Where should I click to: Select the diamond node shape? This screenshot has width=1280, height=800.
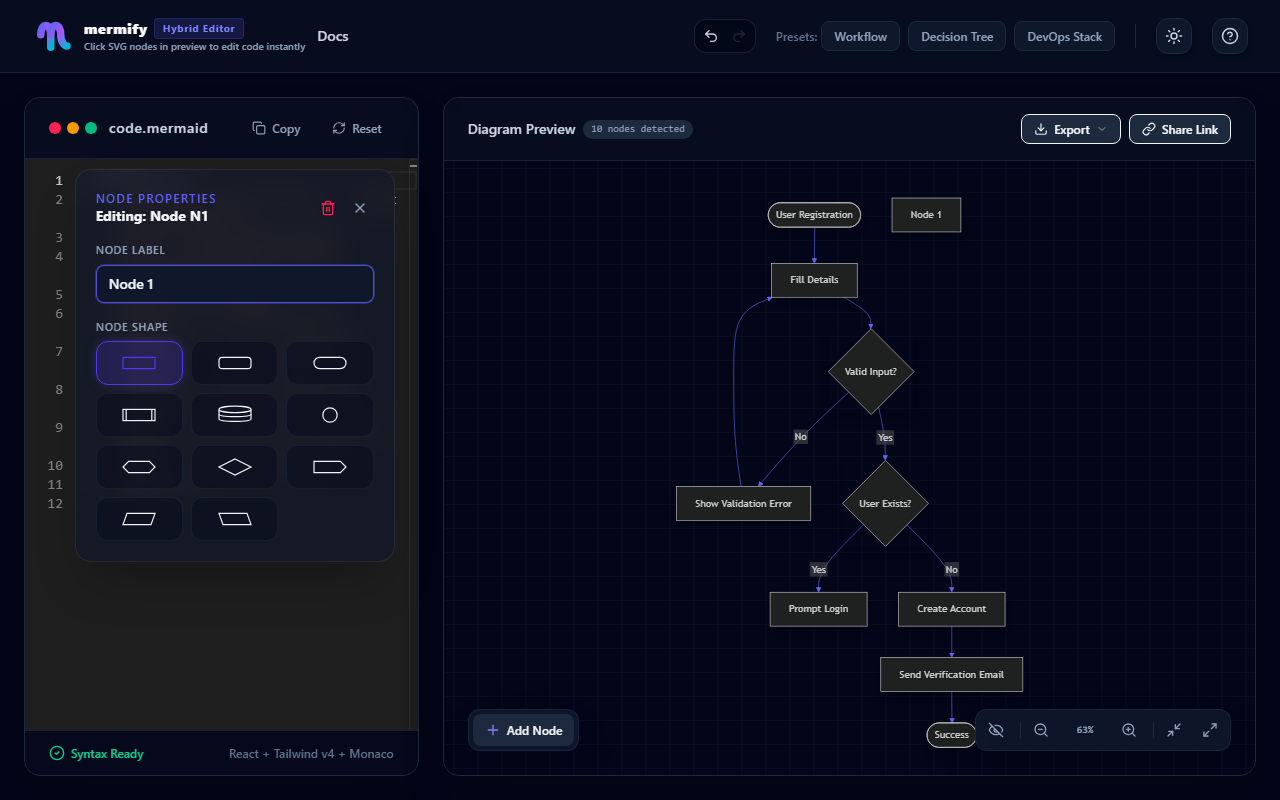[x=235, y=467]
